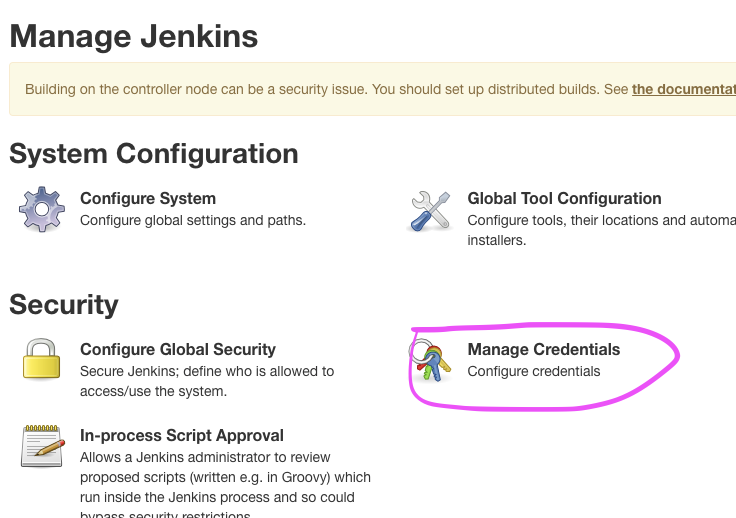The image size is (736, 518).
Task: Go to Configure Global Security
Action: tap(178, 349)
